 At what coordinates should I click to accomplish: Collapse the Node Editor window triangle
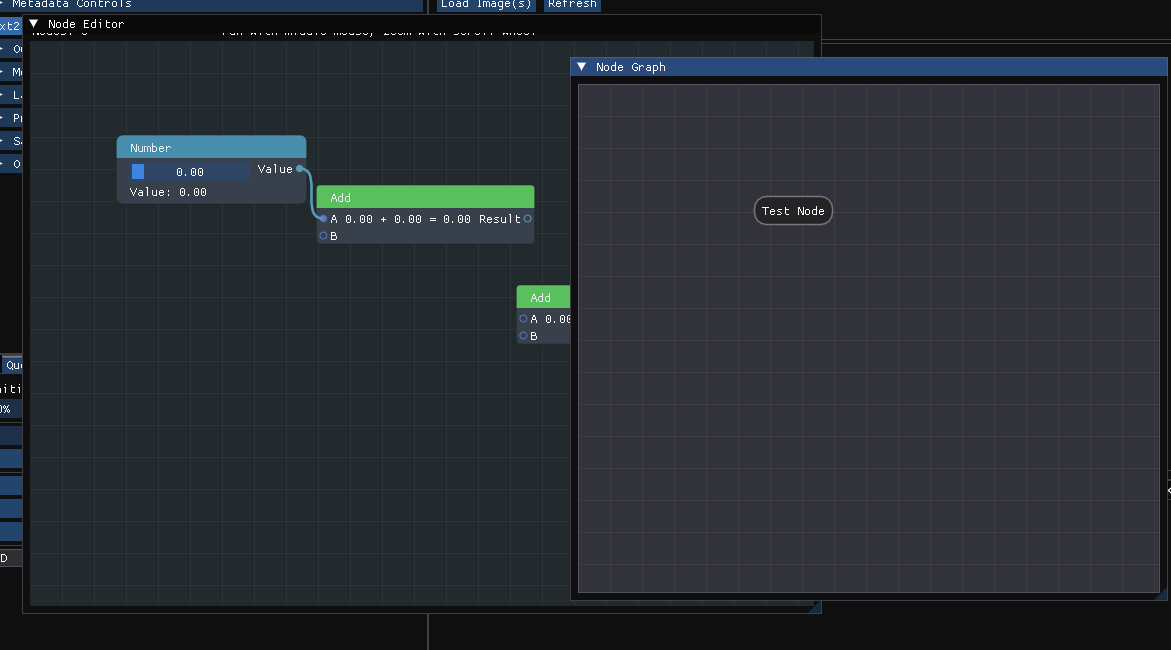(34, 24)
